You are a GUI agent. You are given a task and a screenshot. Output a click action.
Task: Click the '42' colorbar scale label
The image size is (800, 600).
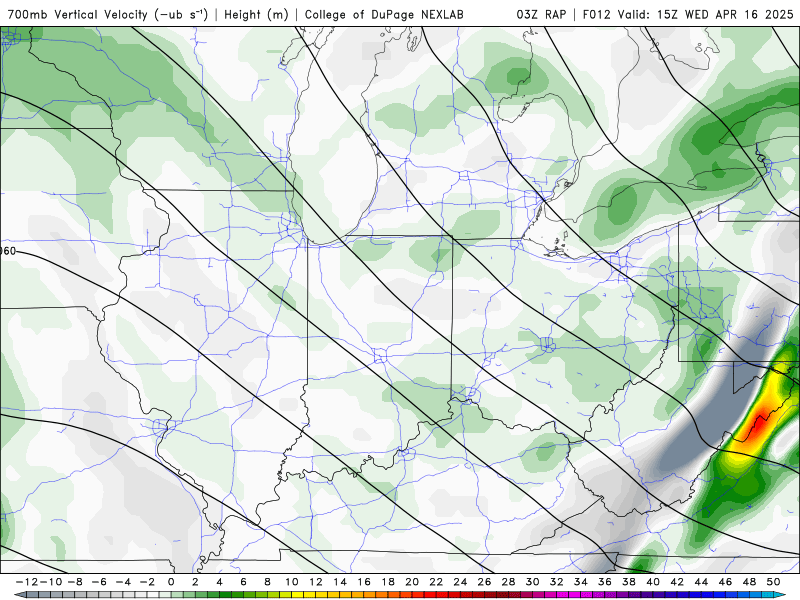(x=677, y=582)
